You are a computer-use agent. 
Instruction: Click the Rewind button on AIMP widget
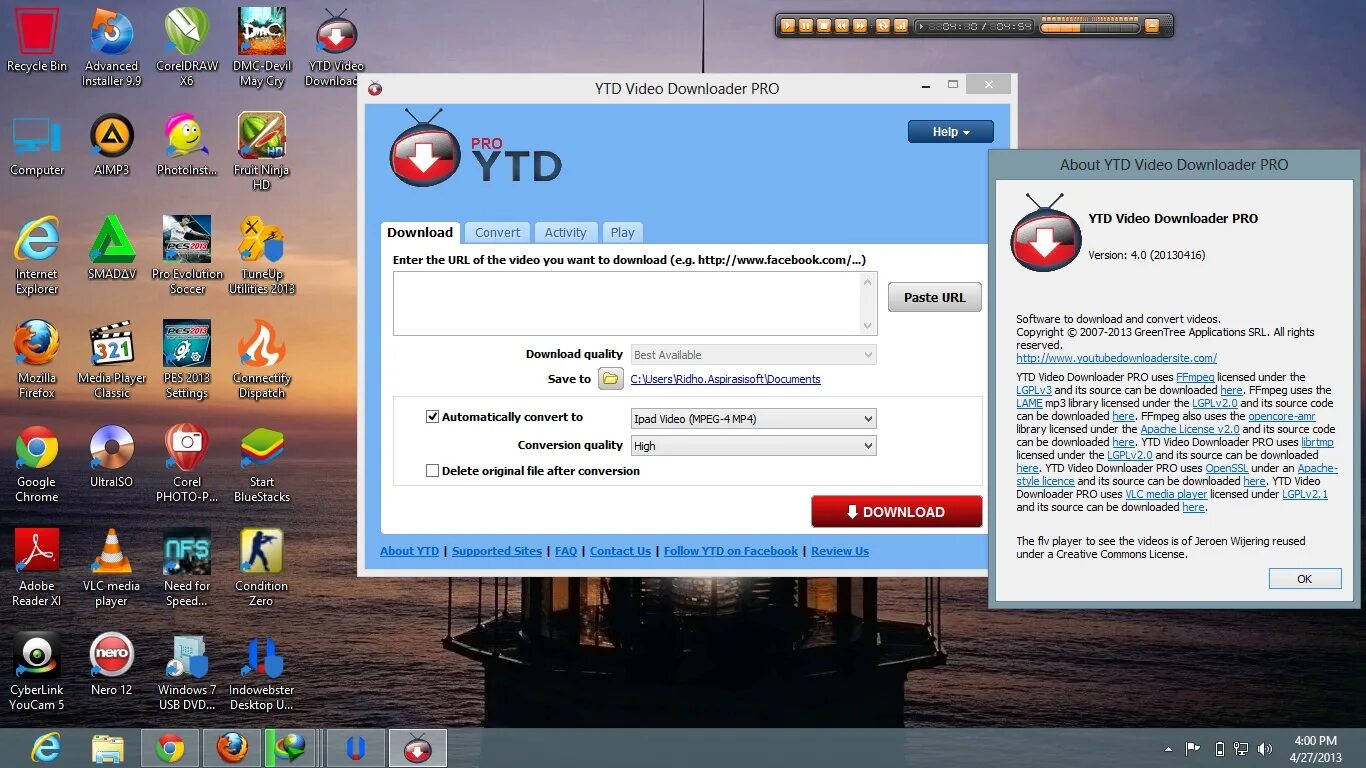[842, 26]
